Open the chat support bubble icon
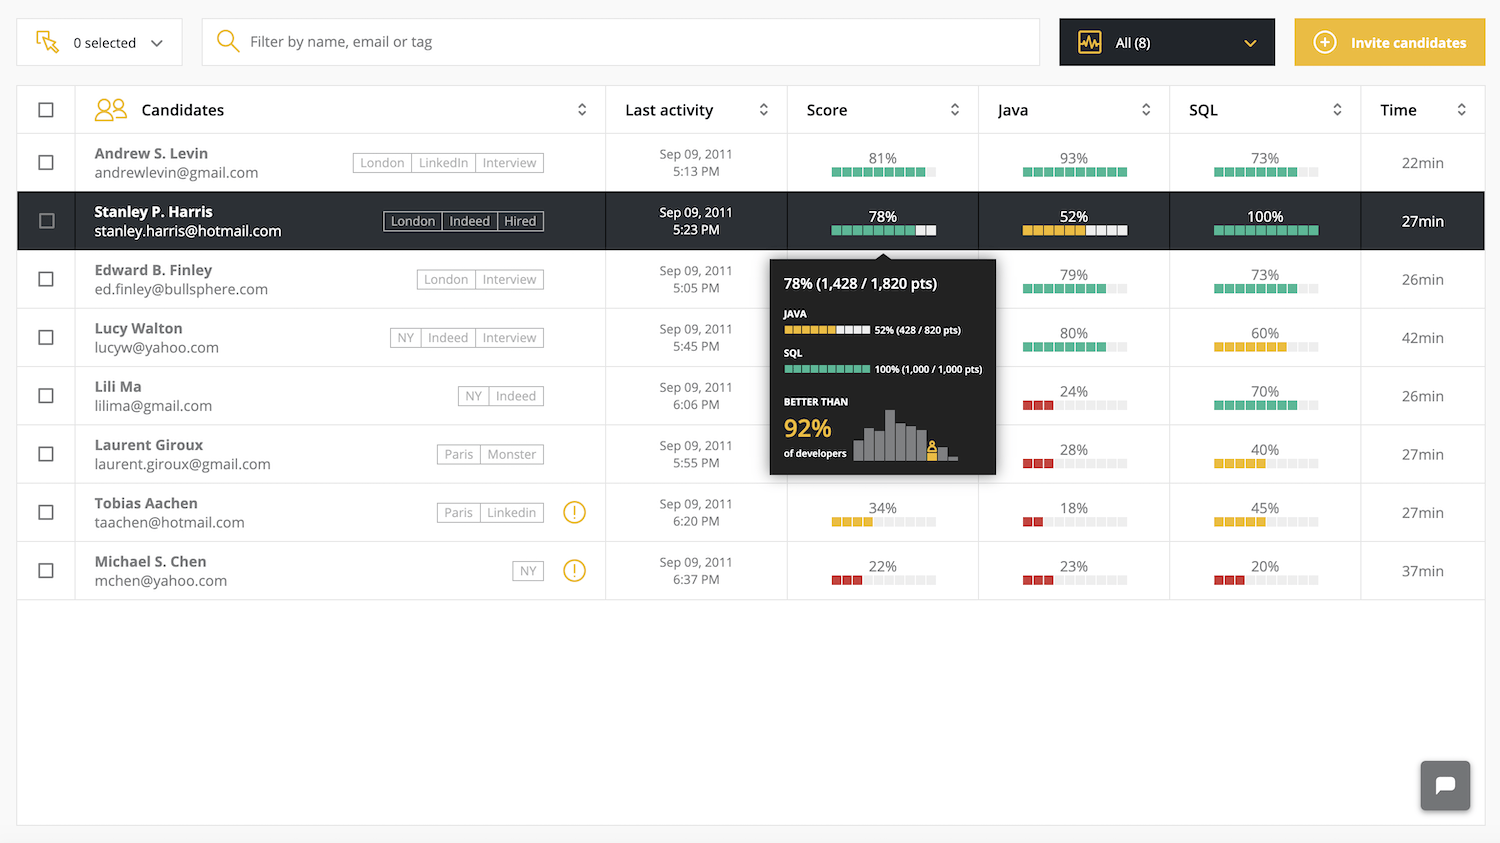This screenshot has width=1500, height=843. (x=1445, y=785)
